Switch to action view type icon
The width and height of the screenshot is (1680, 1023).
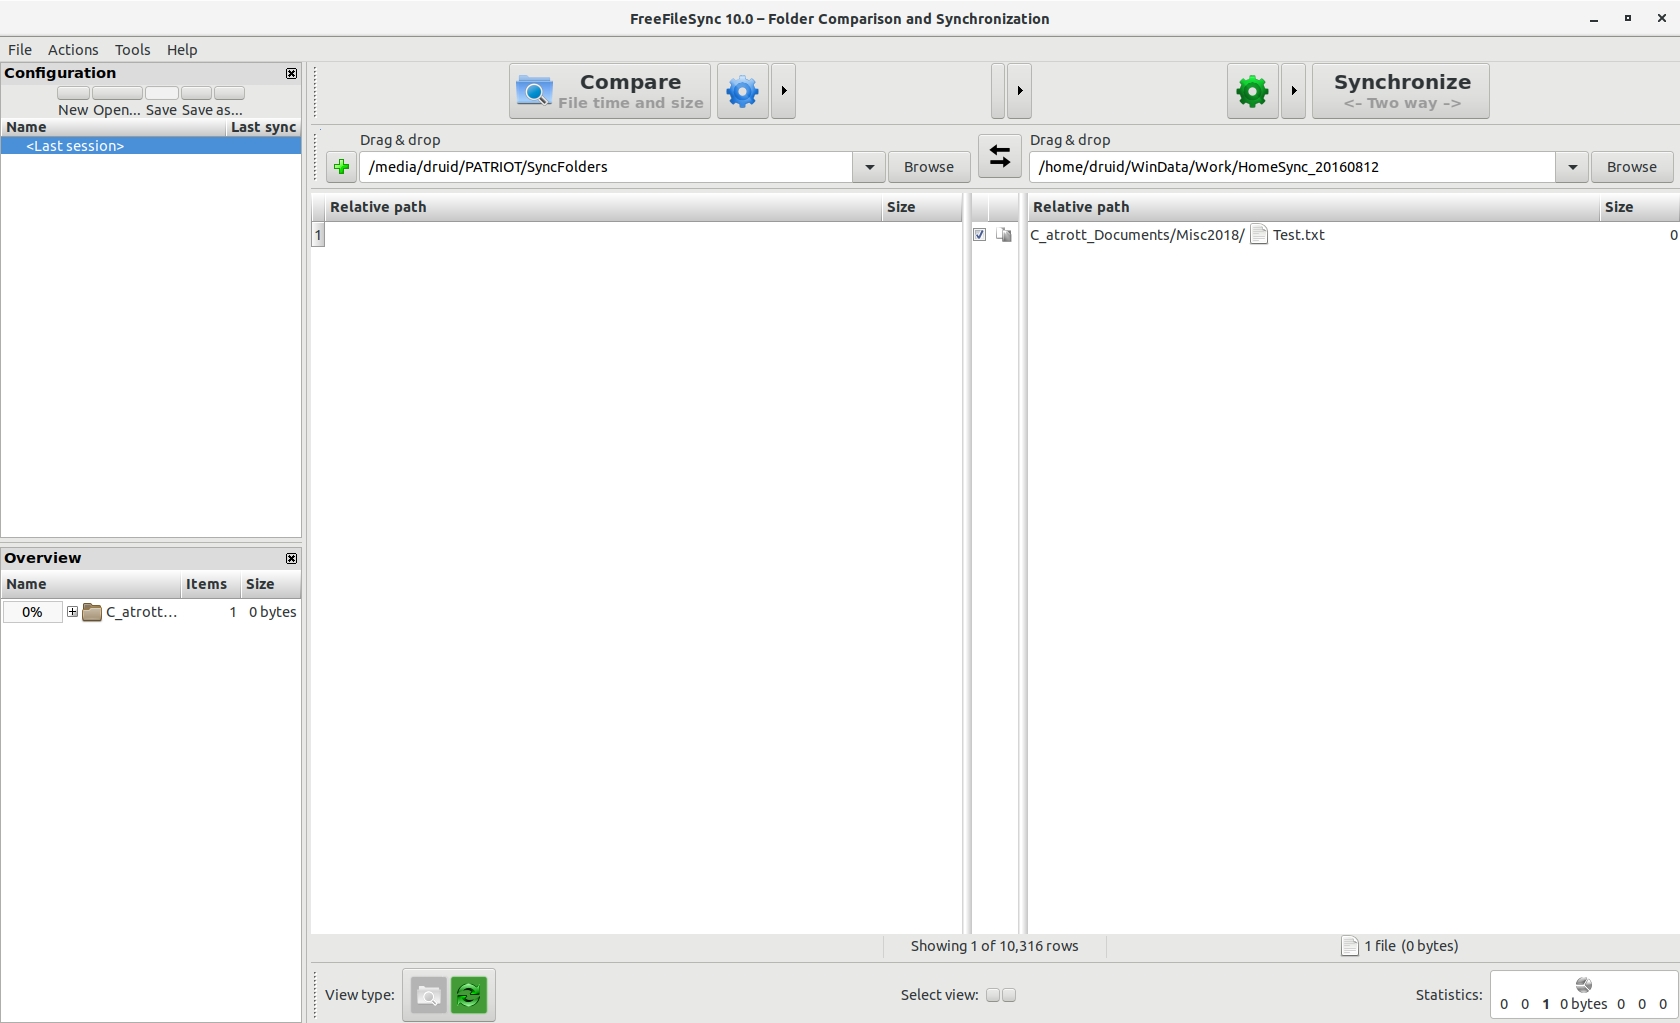click(469, 995)
